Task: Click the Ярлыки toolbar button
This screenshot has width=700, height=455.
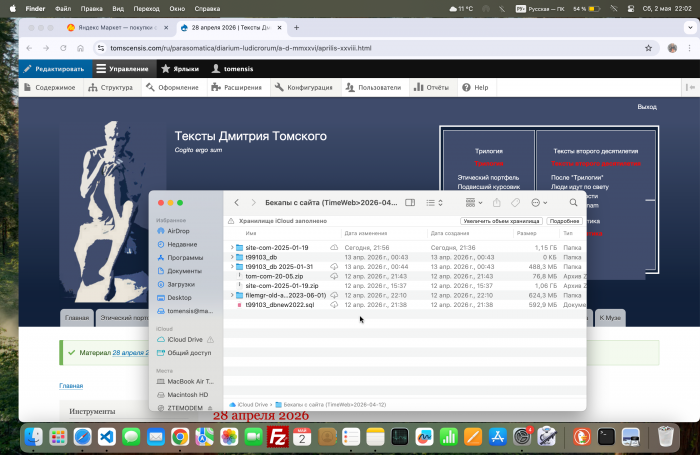Action: click(180, 69)
